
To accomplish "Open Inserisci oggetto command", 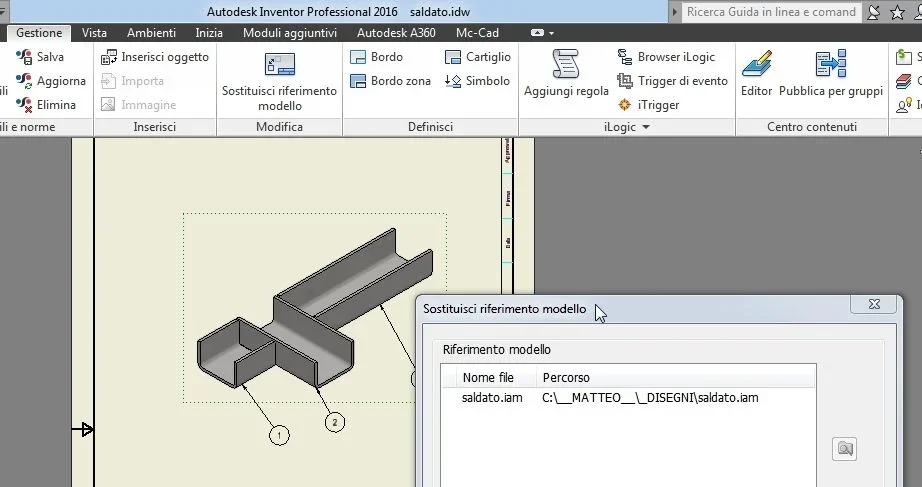I will click(155, 57).
